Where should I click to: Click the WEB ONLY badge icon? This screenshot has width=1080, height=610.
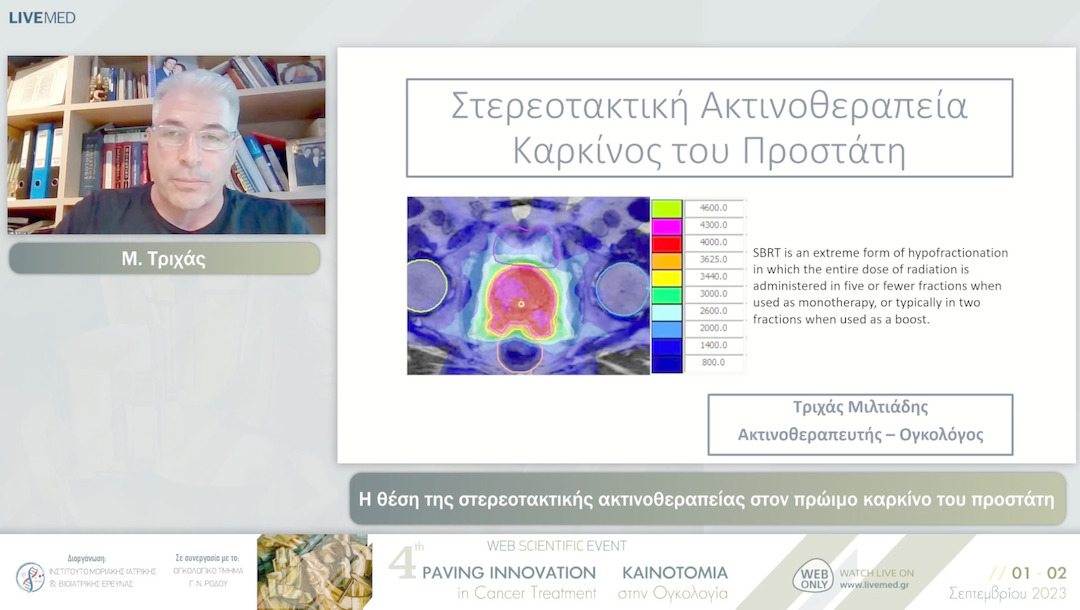pos(814,575)
